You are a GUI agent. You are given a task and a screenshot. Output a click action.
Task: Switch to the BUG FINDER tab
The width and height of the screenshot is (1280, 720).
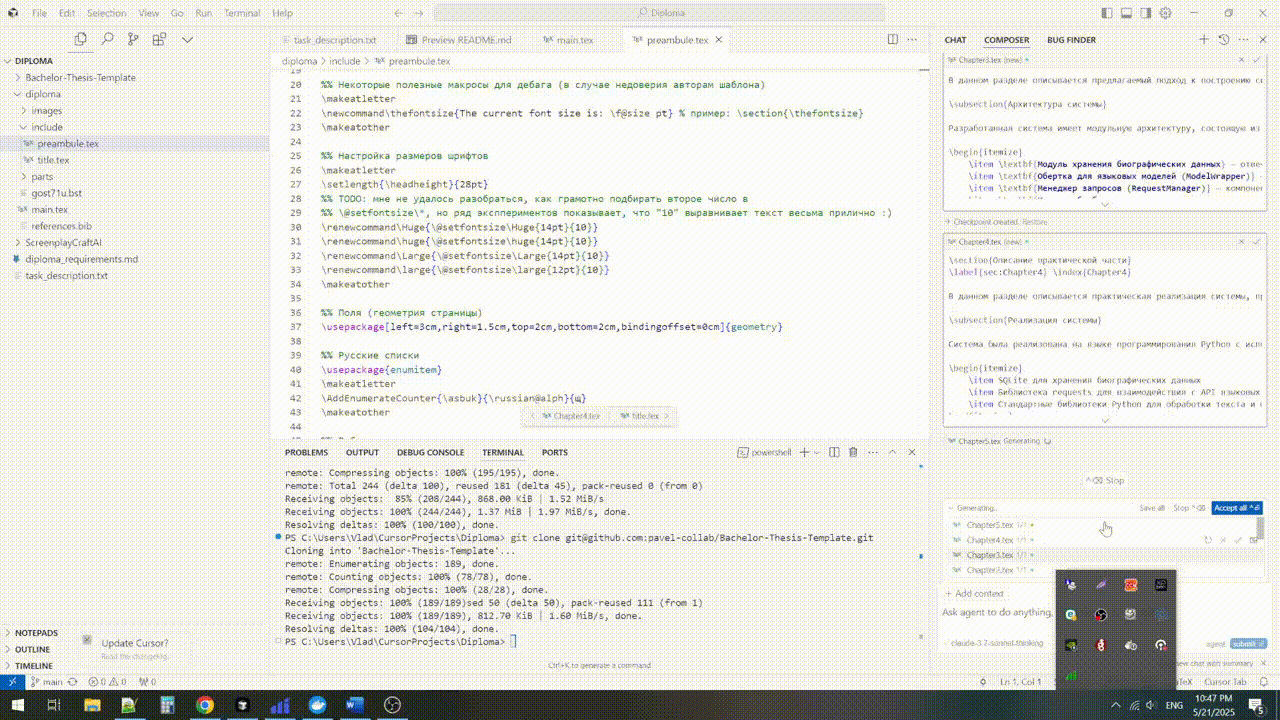(1071, 40)
